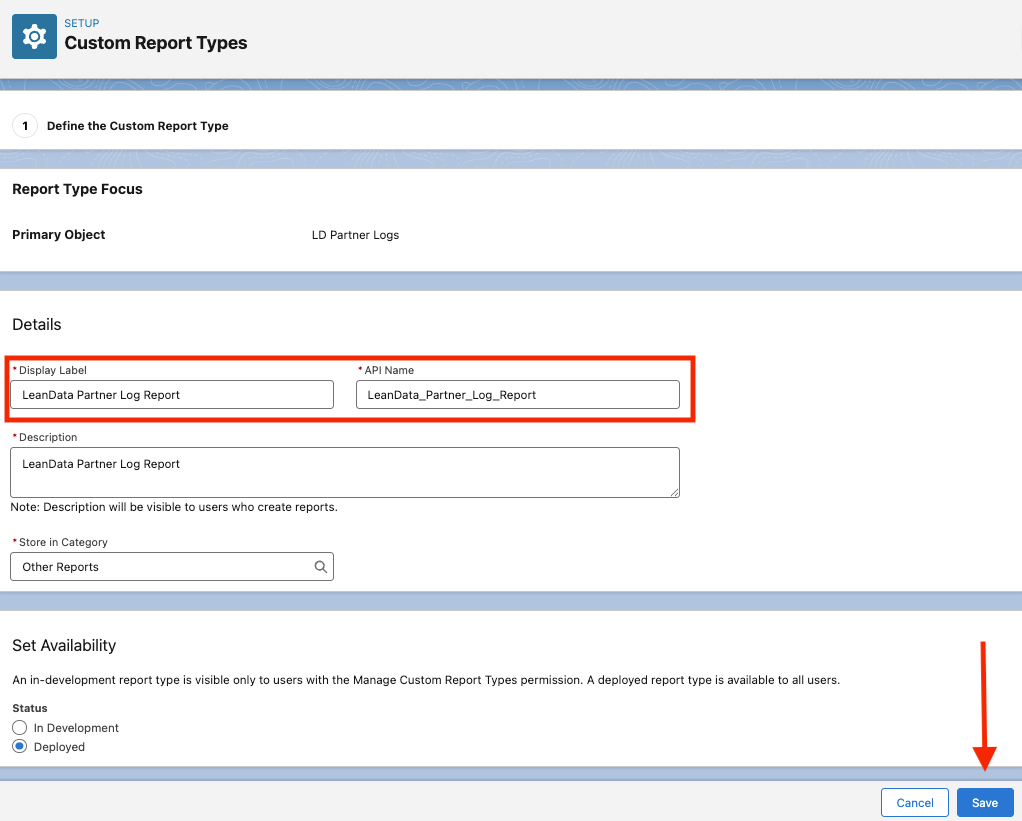
Task: Click the Description textarea resize handle
Action: point(675,493)
